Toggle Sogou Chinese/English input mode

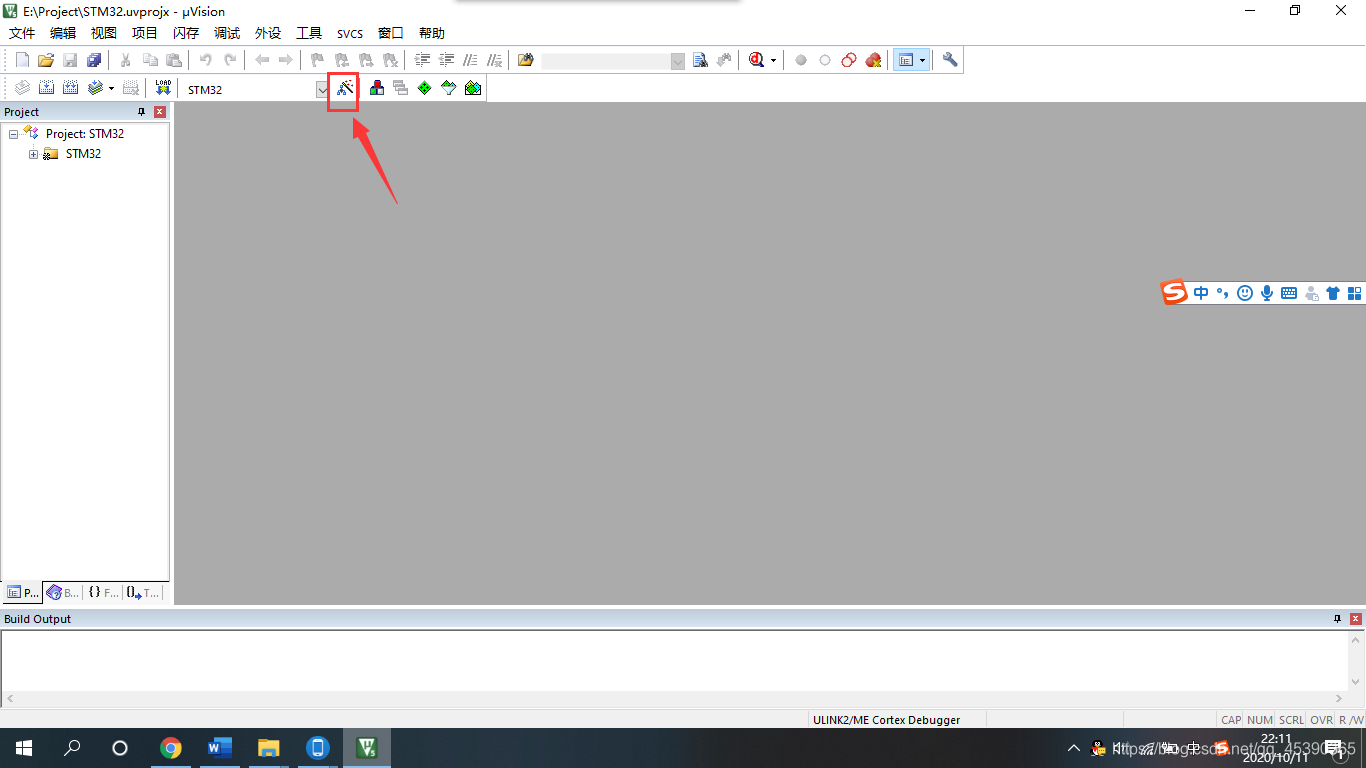[x=1201, y=293]
